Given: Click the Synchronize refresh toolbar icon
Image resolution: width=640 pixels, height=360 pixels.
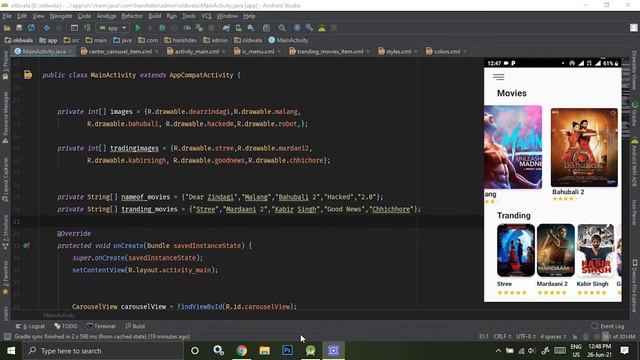Looking at the screenshot, I should coord(31,28).
